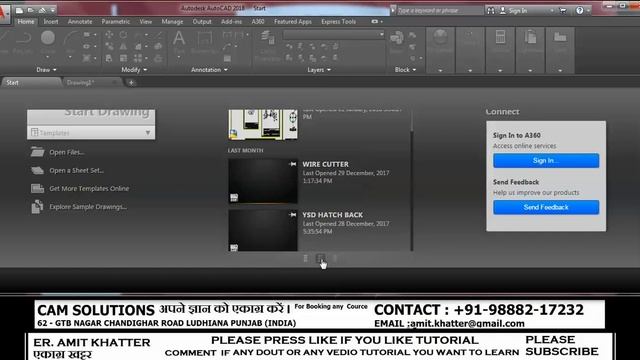Image resolution: width=640 pixels, height=360 pixels.
Task: Select the Start file tab
Action: pos(31,82)
